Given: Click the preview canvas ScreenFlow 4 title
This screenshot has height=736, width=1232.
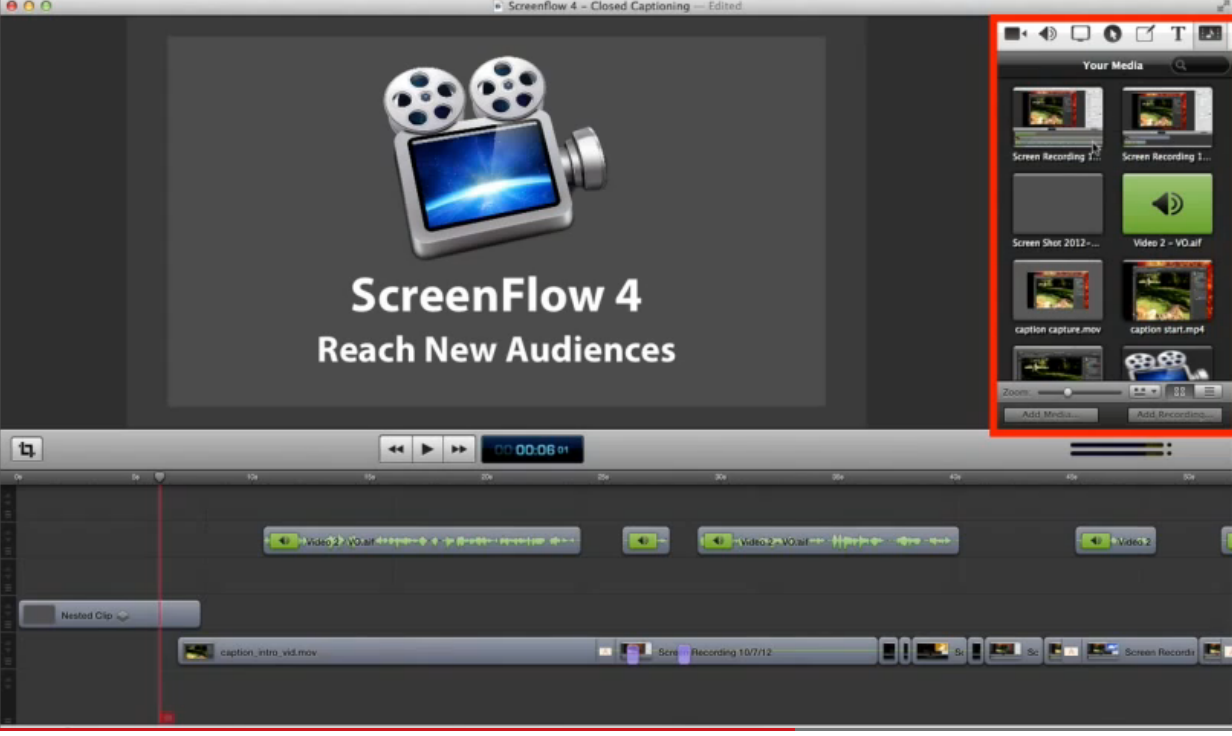Looking at the screenshot, I should [x=496, y=296].
